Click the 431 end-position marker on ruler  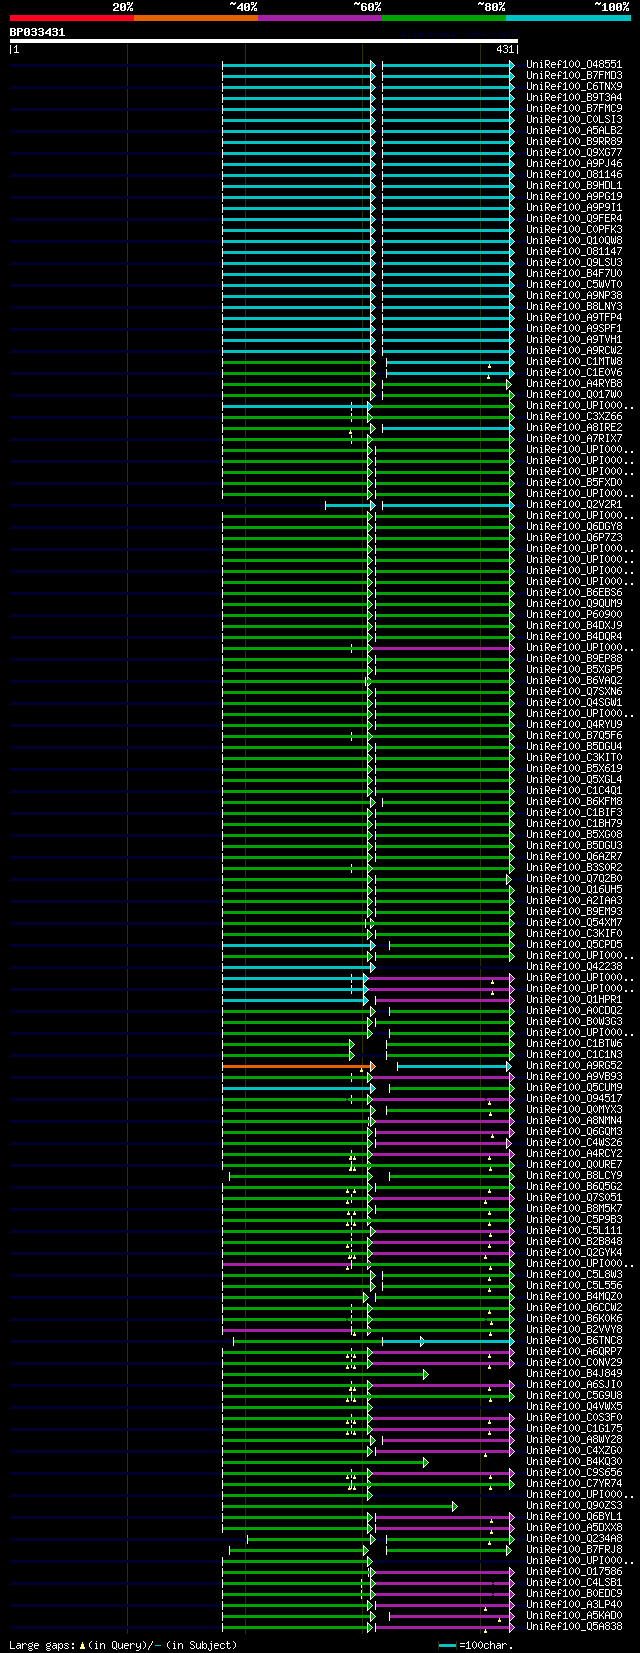tap(505, 49)
